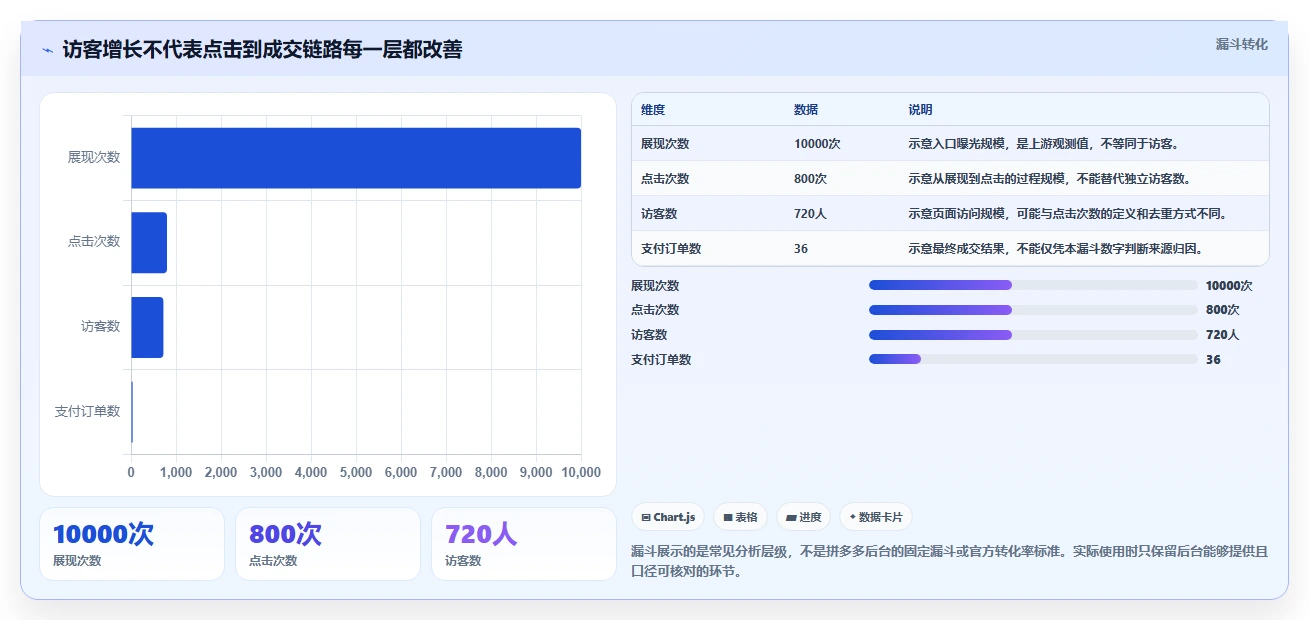Image resolution: width=1309 pixels, height=620 pixels.
Task: Click the 800次 点击次数 data card
Action: [x=328, y=544]
